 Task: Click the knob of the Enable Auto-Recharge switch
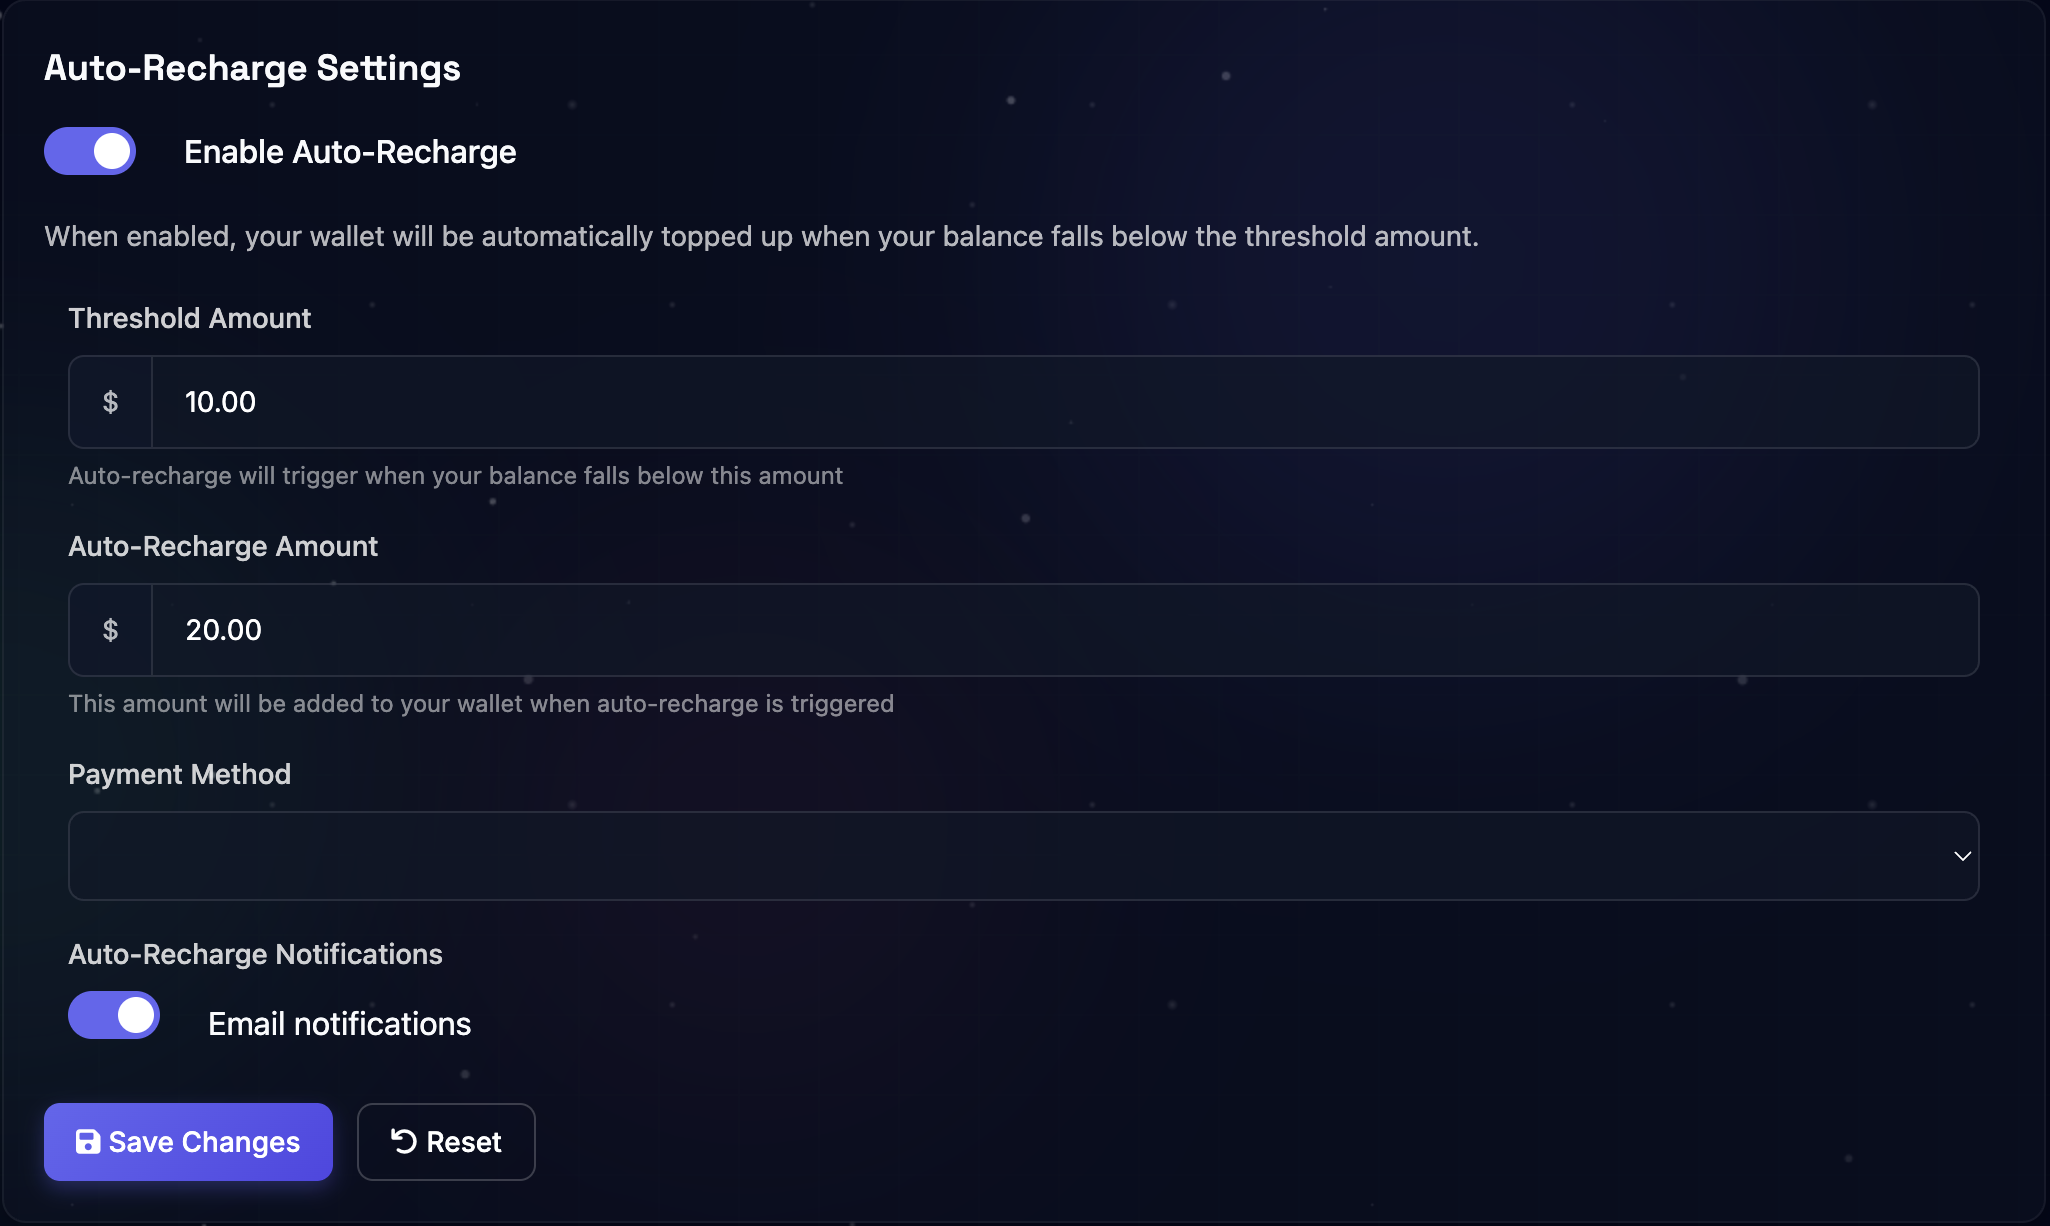(110, 151)
